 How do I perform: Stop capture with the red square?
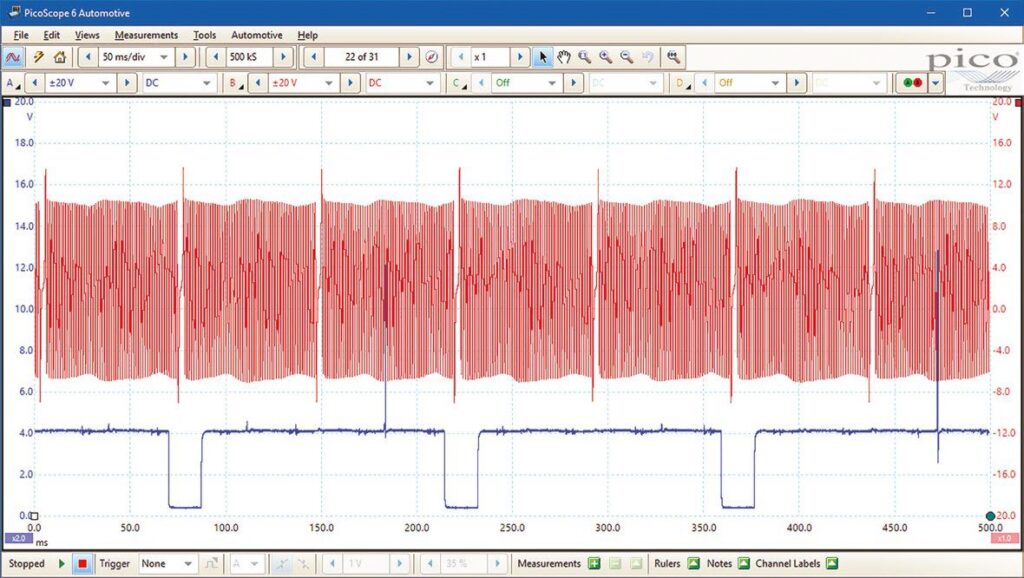[83, 563]
